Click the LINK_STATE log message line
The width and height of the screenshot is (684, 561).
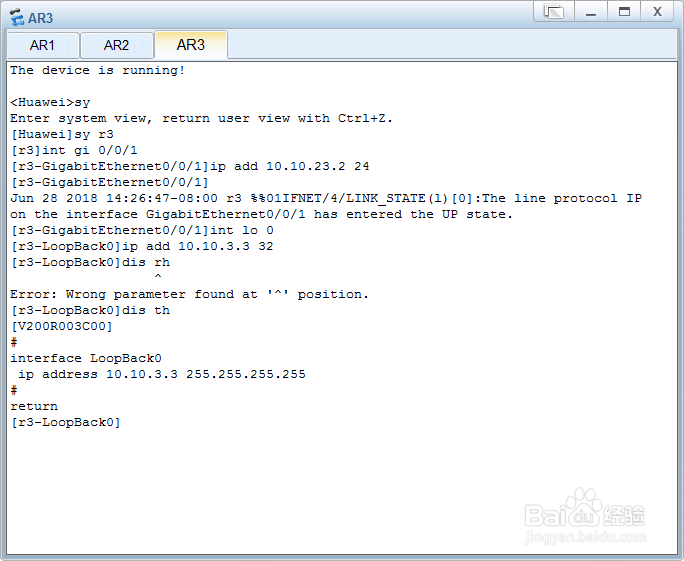[x=326, y=206]
